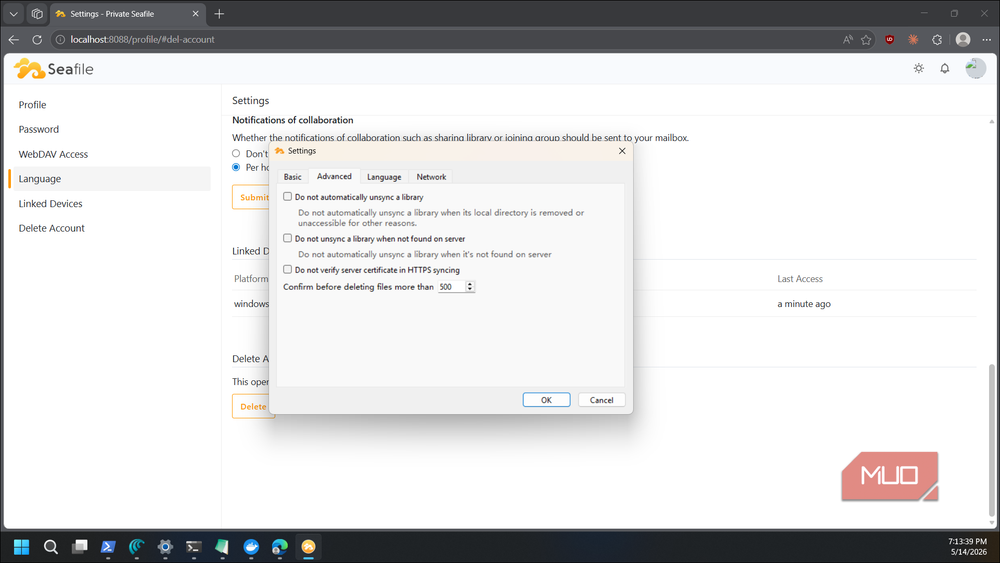Image resolution: width=1000 pixels, height=563 pixels.
Task: Click the 'a minute ago' table cell
Action: (804, 303)
